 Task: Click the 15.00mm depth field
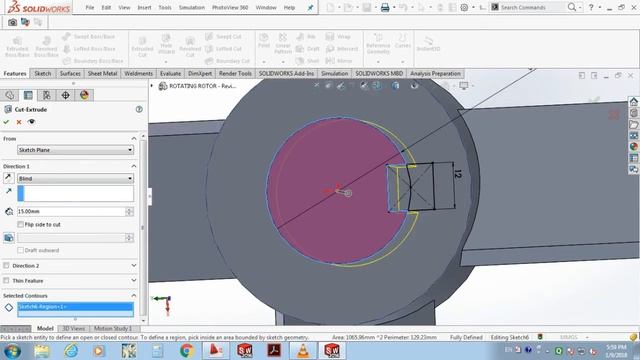71,211
